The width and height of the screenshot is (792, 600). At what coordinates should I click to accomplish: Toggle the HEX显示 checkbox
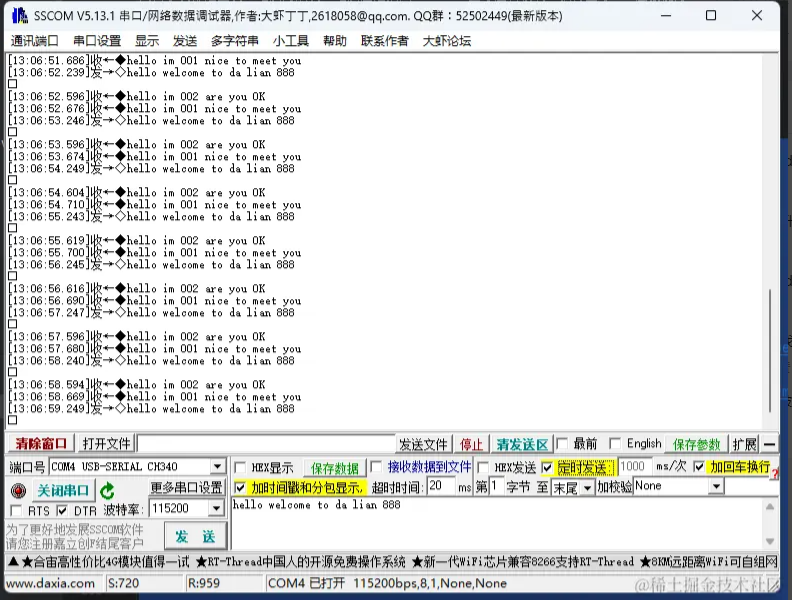pyautogui.click(x=241, y=467)
